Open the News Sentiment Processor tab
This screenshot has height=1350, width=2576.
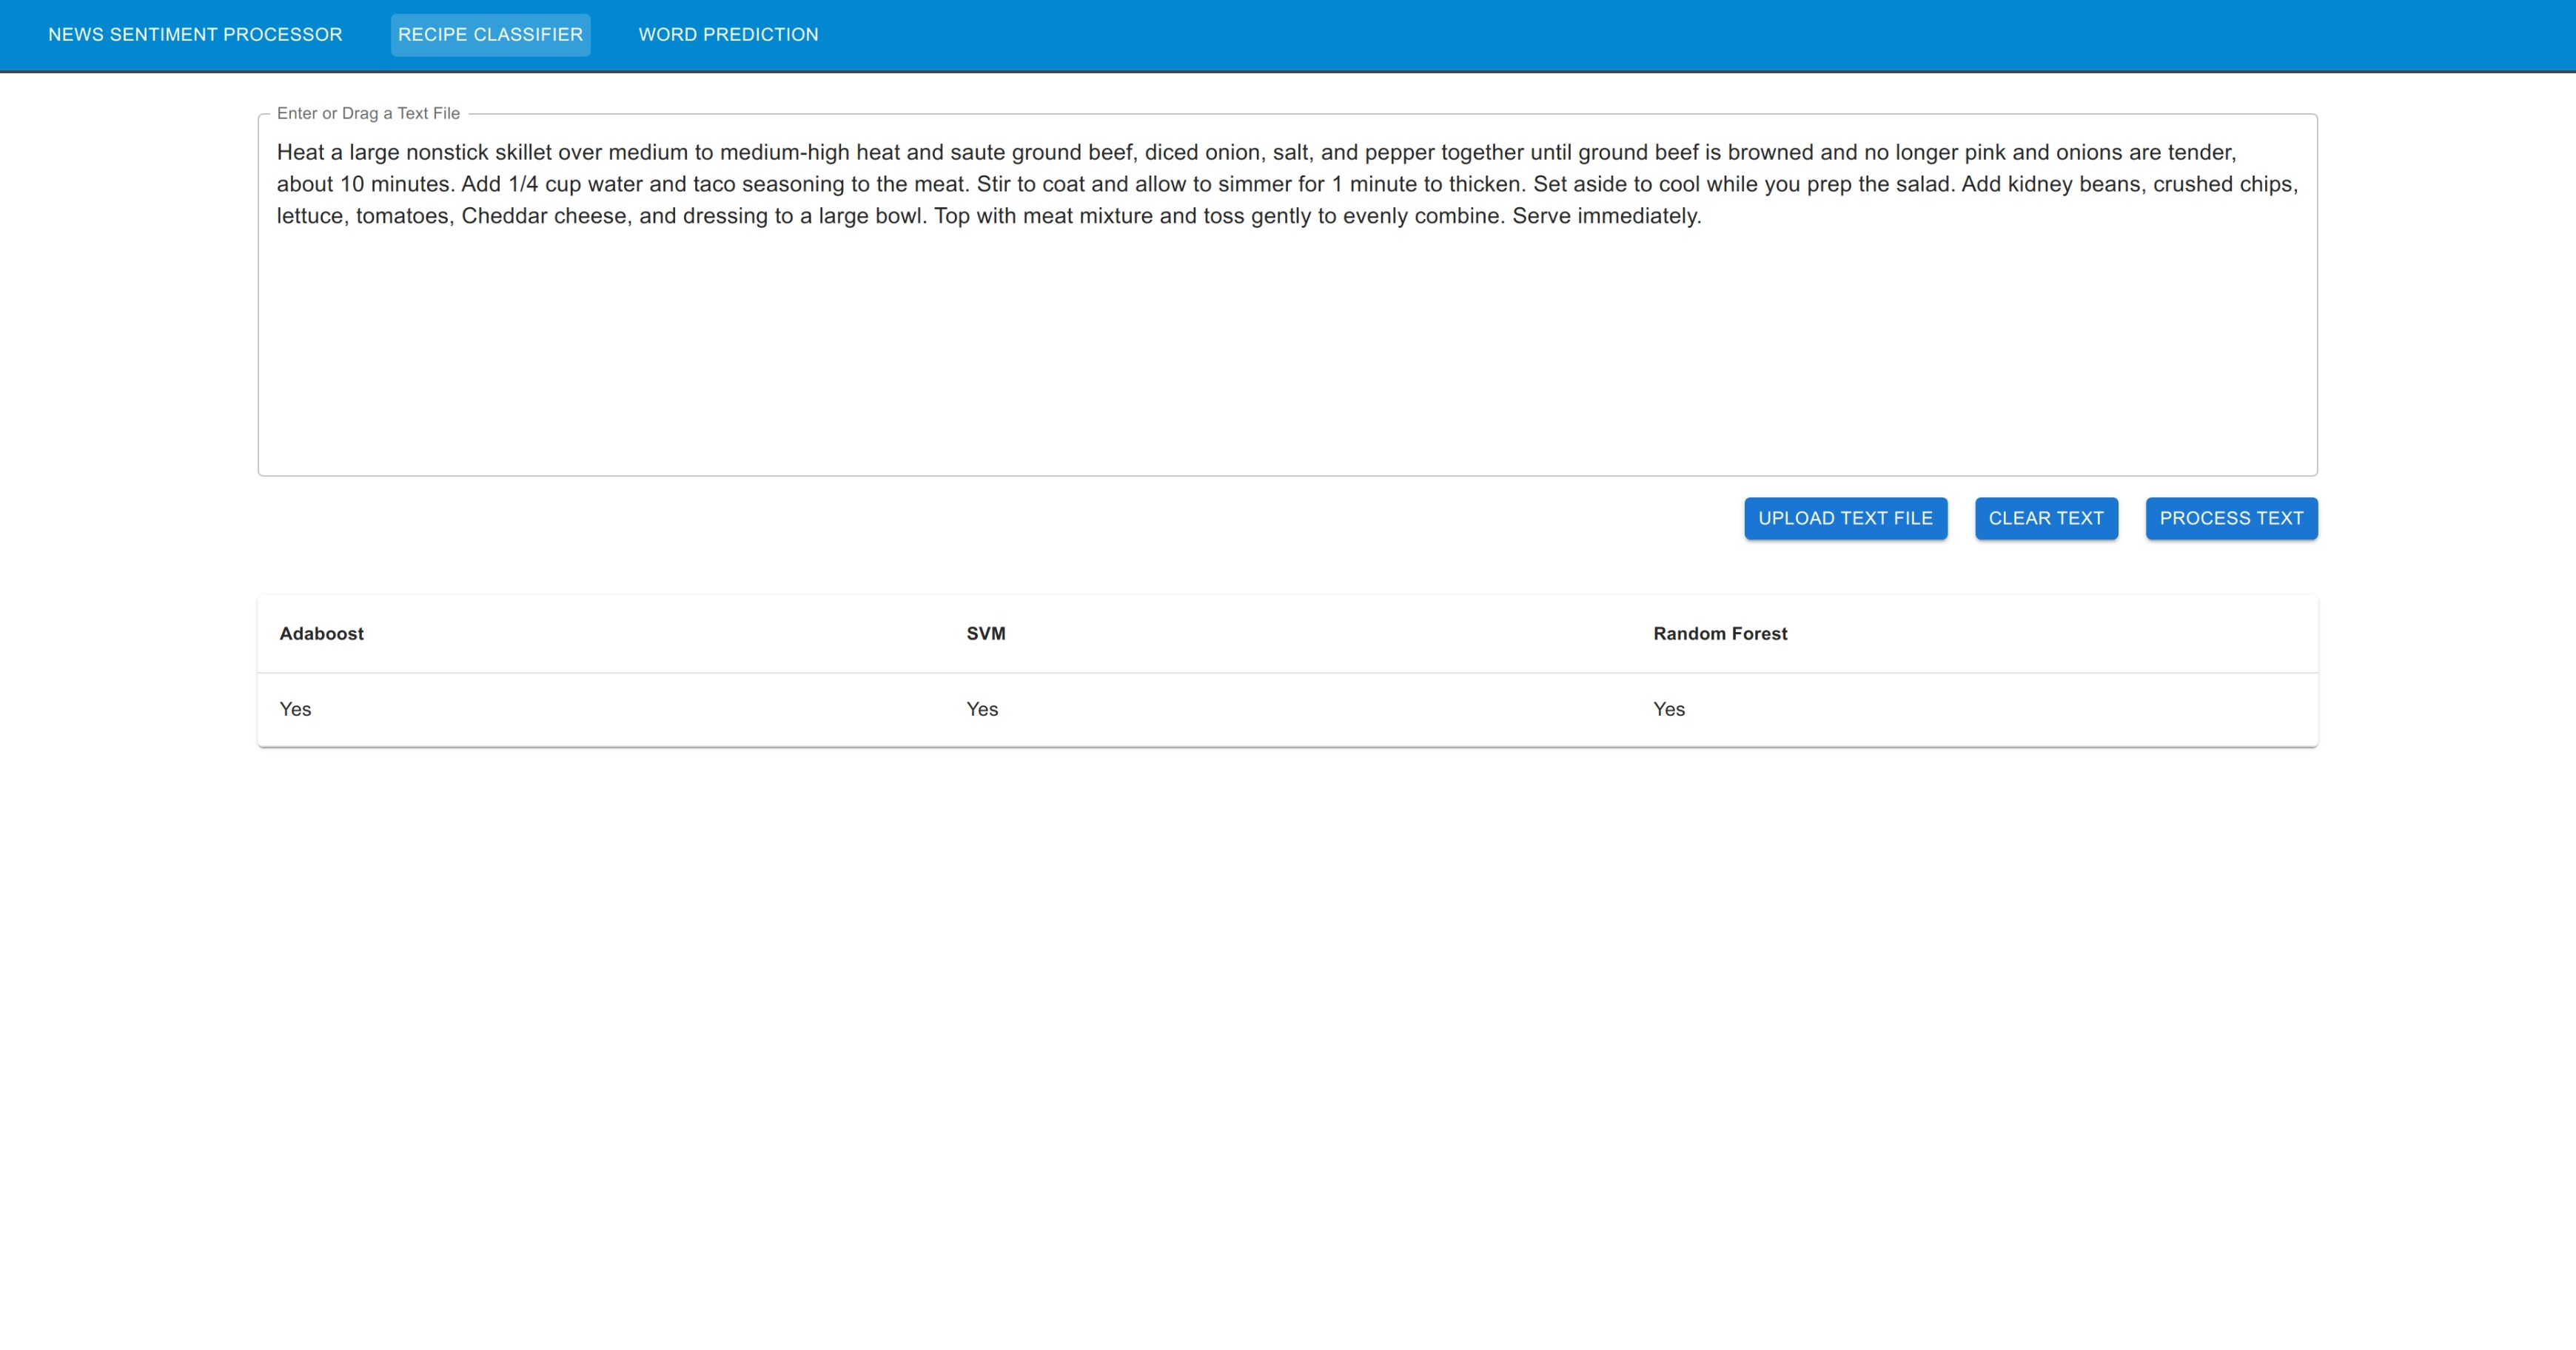coord(195,35)
